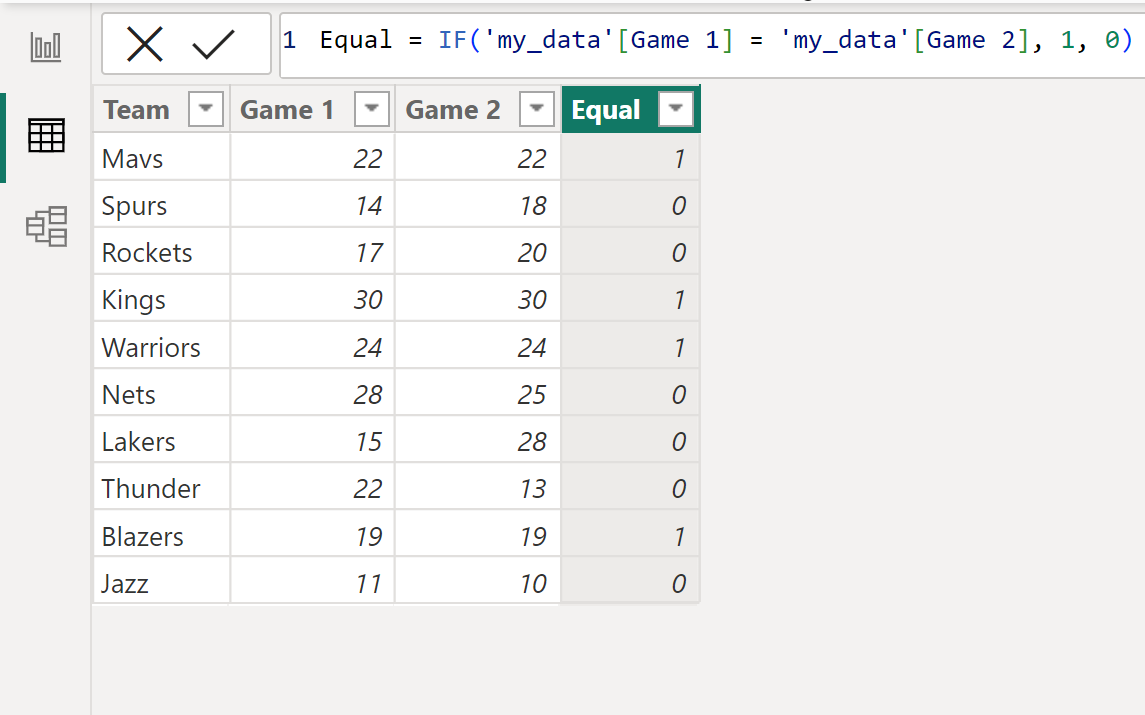
Task: Open the Game 2 column filter dropdown
Action: click(x=537, y=110)
